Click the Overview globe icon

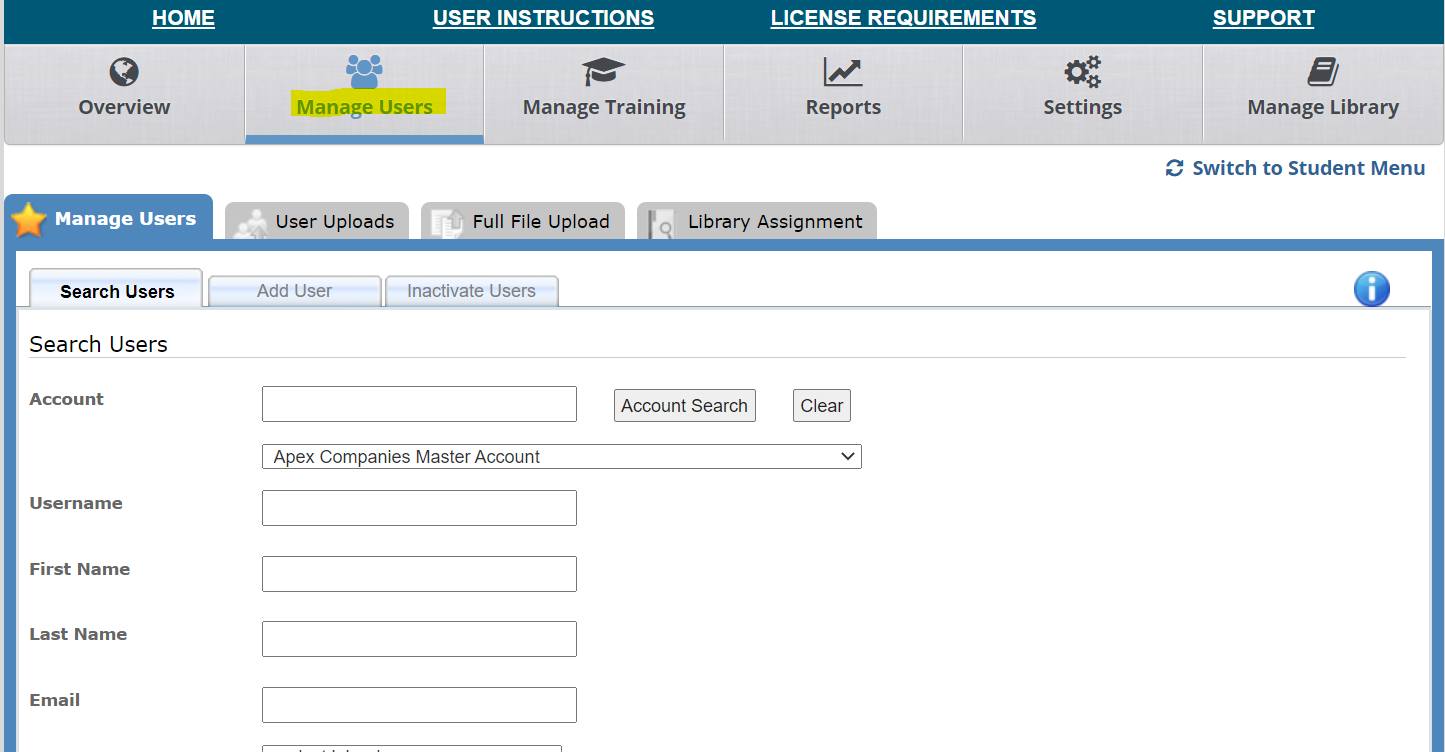pos(124,72)
